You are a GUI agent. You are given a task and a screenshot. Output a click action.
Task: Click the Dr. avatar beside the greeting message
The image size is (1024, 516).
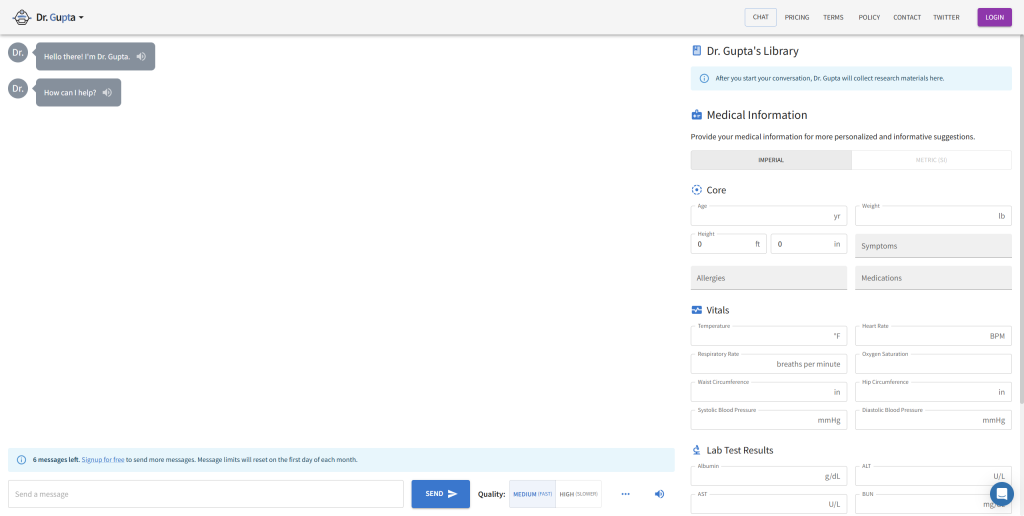point(18,52)
